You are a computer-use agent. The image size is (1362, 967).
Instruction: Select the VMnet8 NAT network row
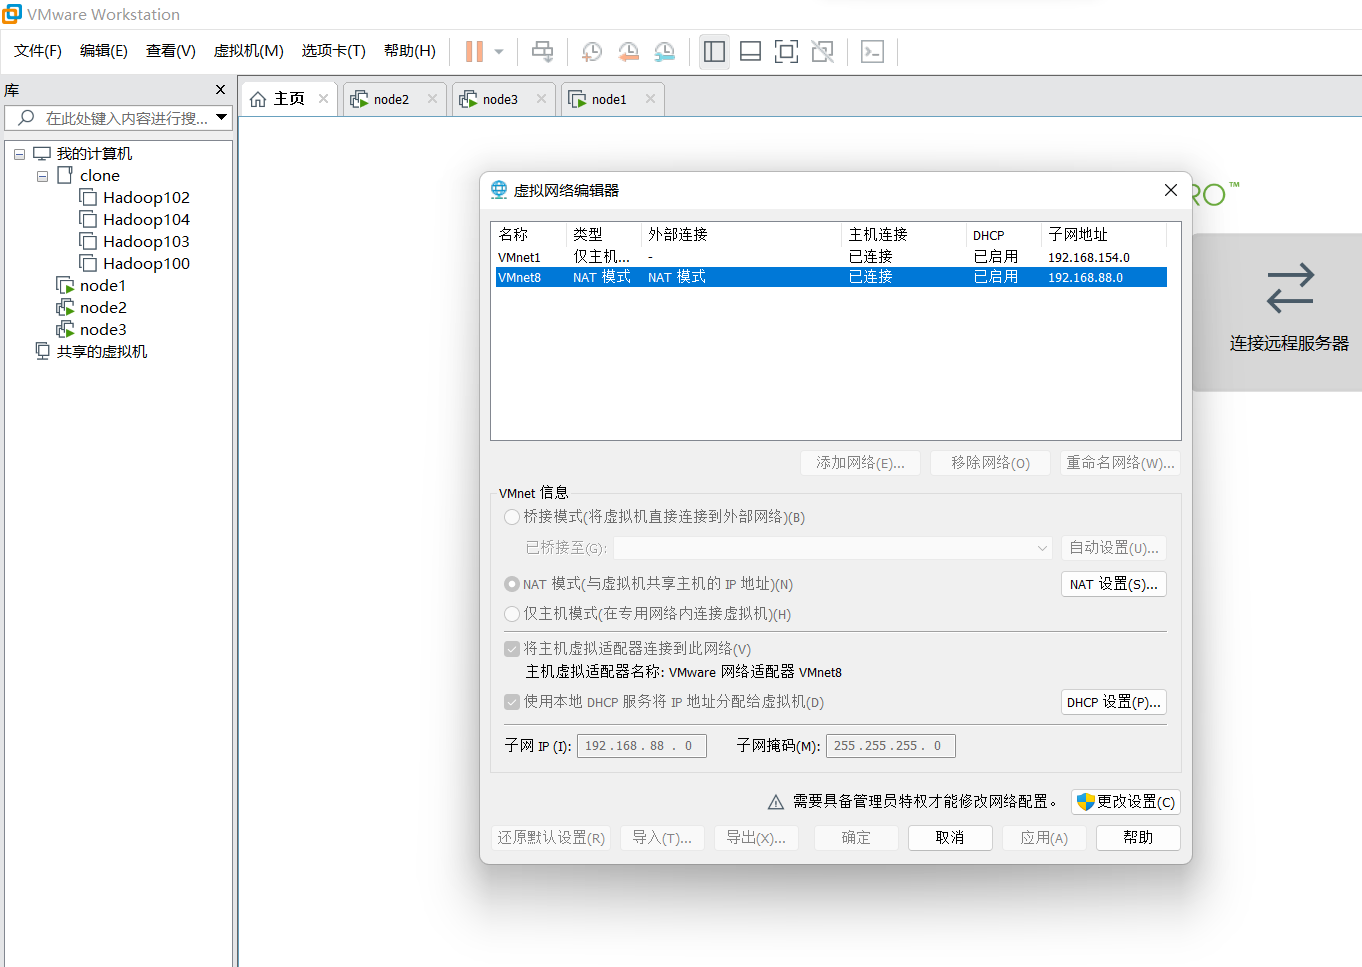click(x=831, y=277)
